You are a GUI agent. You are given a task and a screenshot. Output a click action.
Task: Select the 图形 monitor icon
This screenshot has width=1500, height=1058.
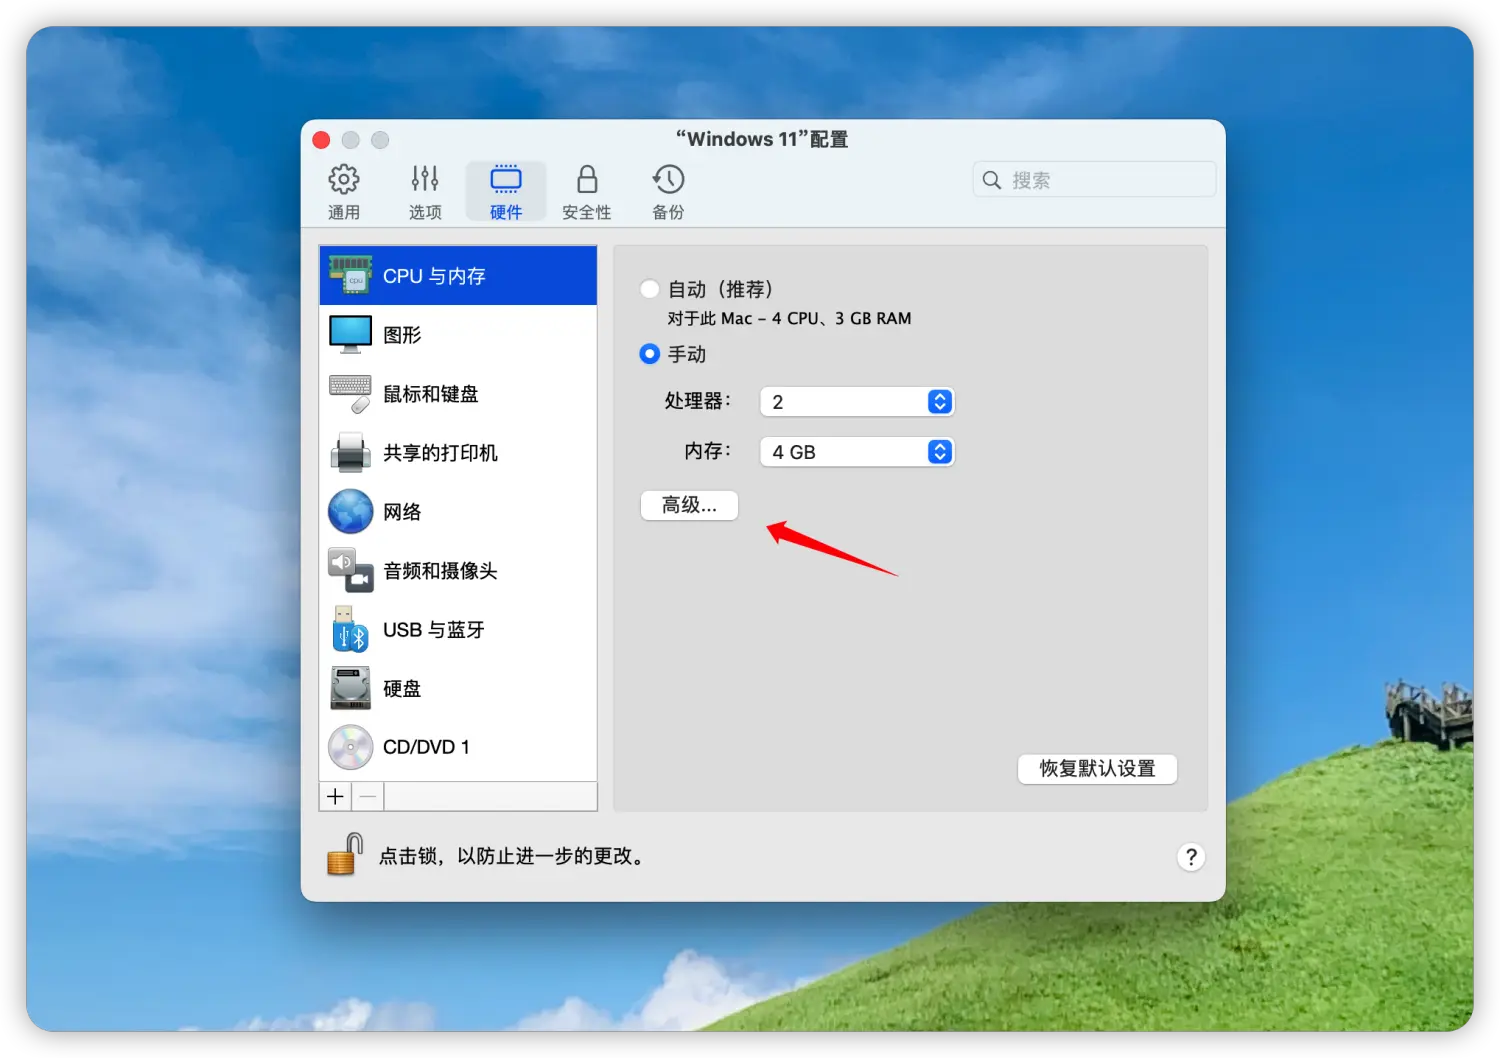(351, 335)
